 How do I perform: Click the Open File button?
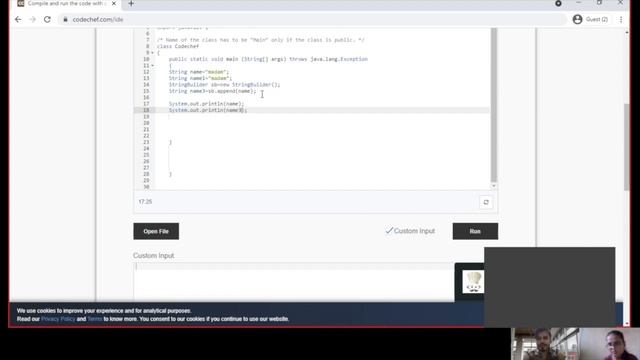156,231
